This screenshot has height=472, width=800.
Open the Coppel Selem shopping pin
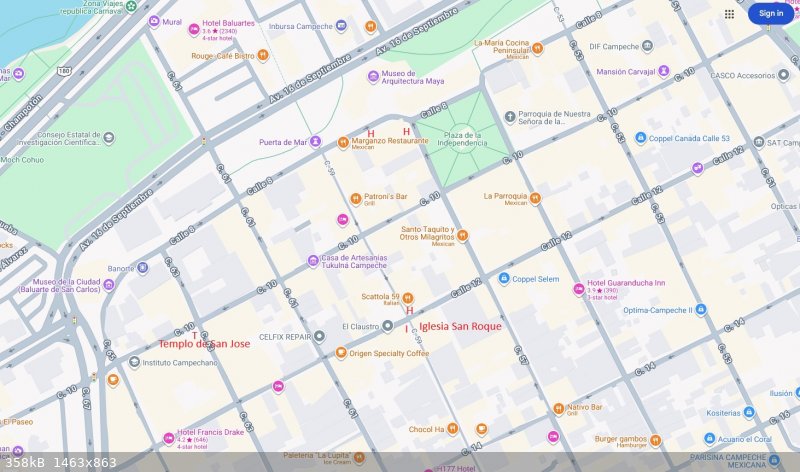pyautogui.click(x=504, y=279)
